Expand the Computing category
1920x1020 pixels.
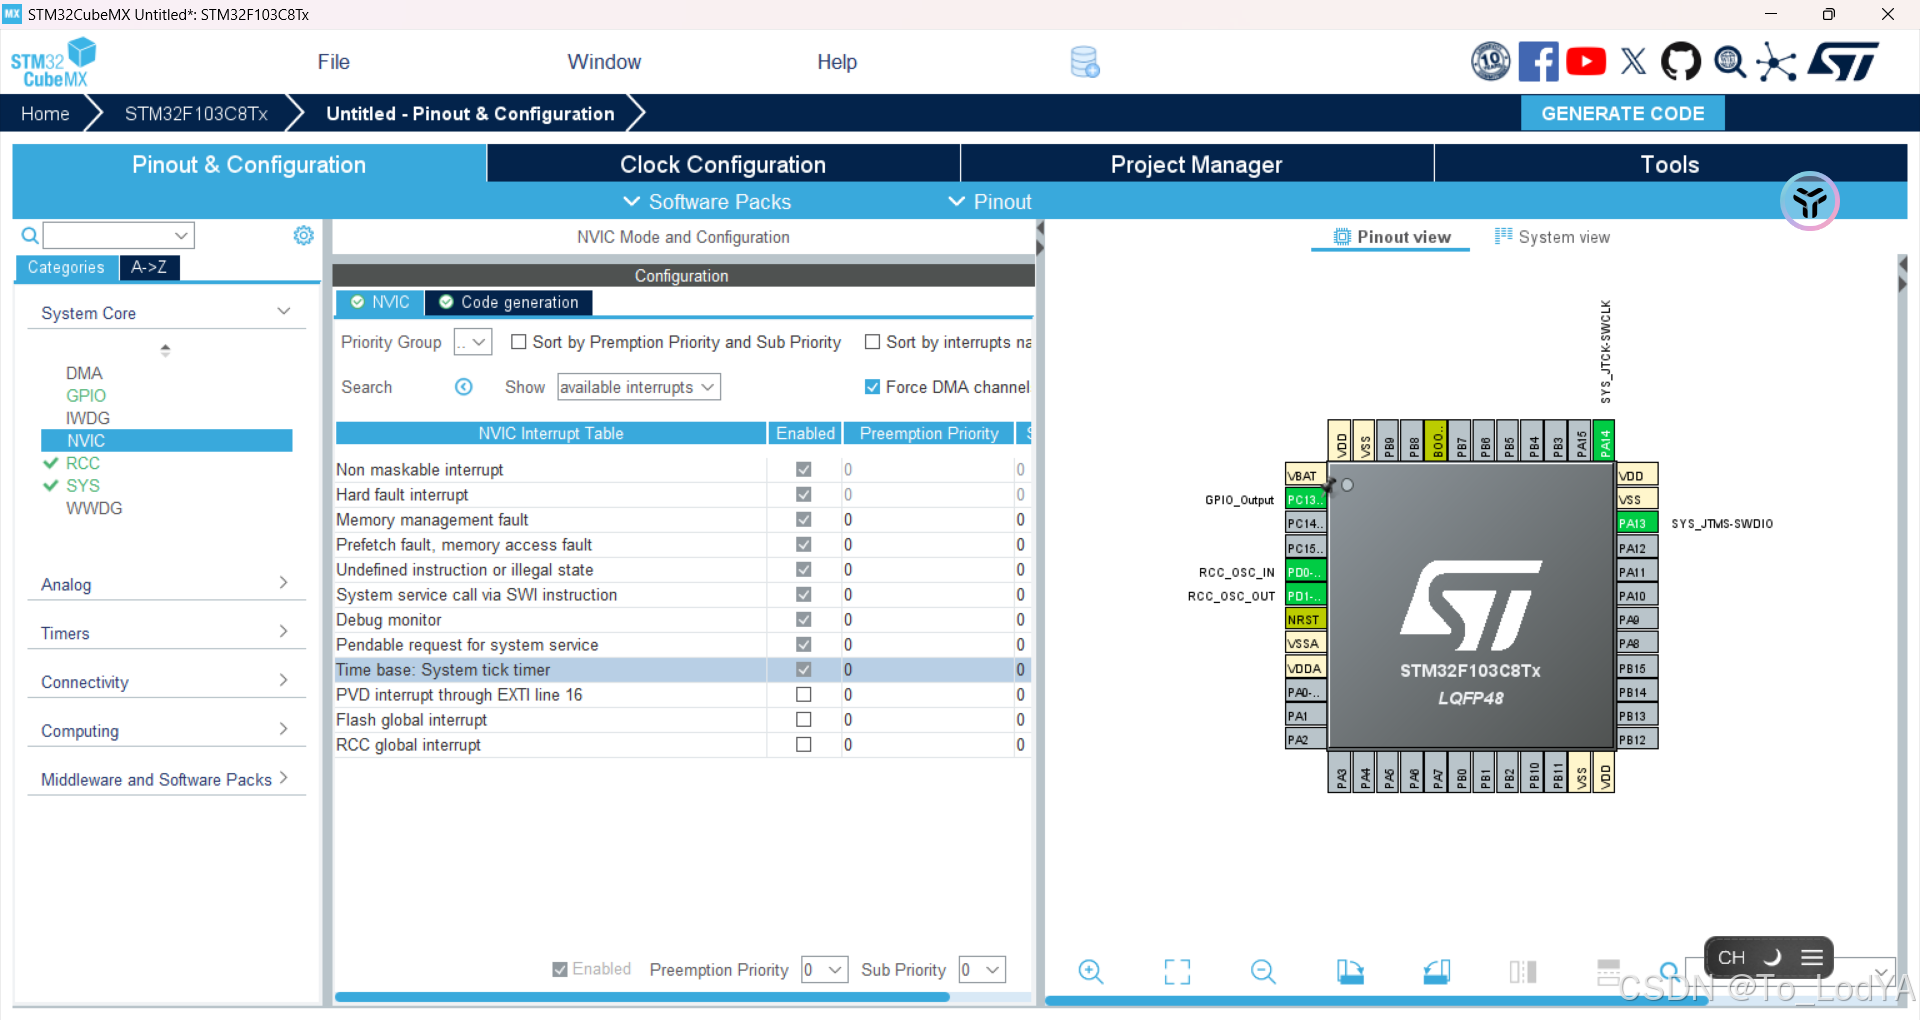(165, 731)
